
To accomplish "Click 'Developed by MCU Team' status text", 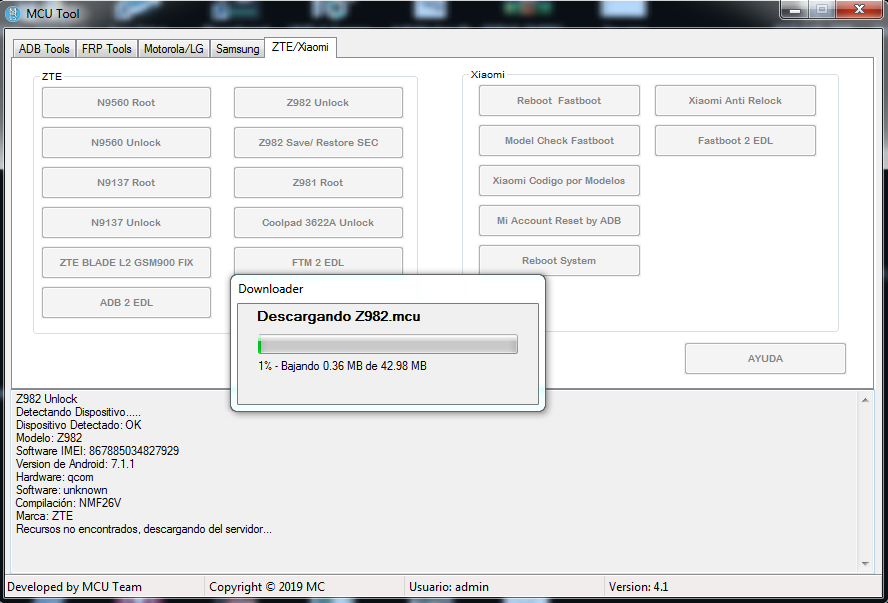I will (x=74, y=587).
